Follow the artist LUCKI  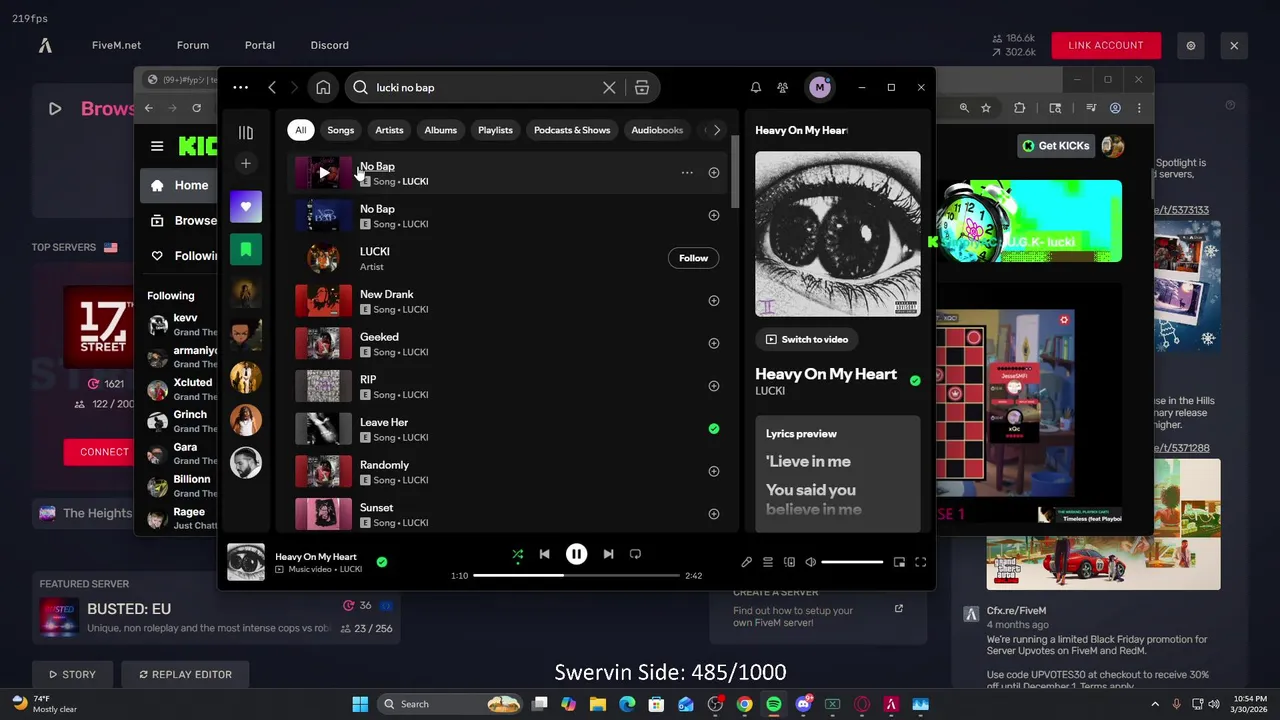coord(693,258)
